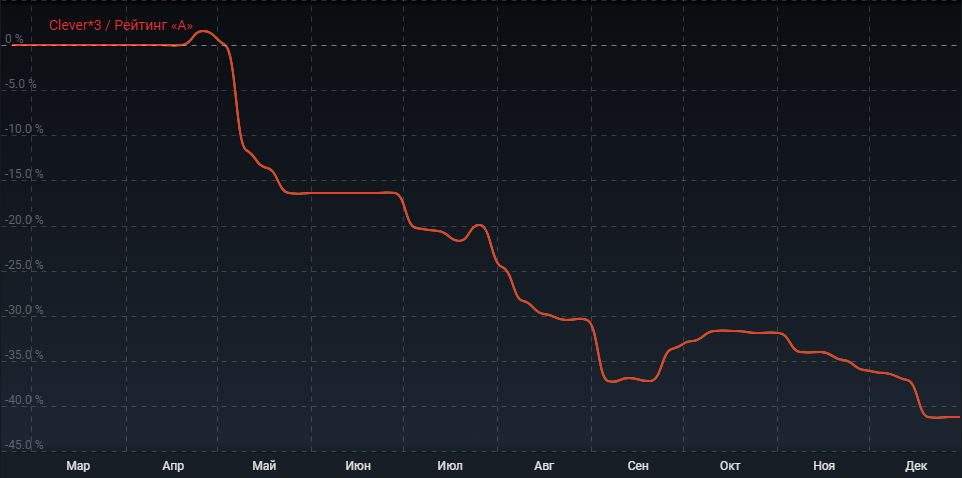Select the Окт month label
The height and width of the screenshot is (478, 962).
point(730,466)
